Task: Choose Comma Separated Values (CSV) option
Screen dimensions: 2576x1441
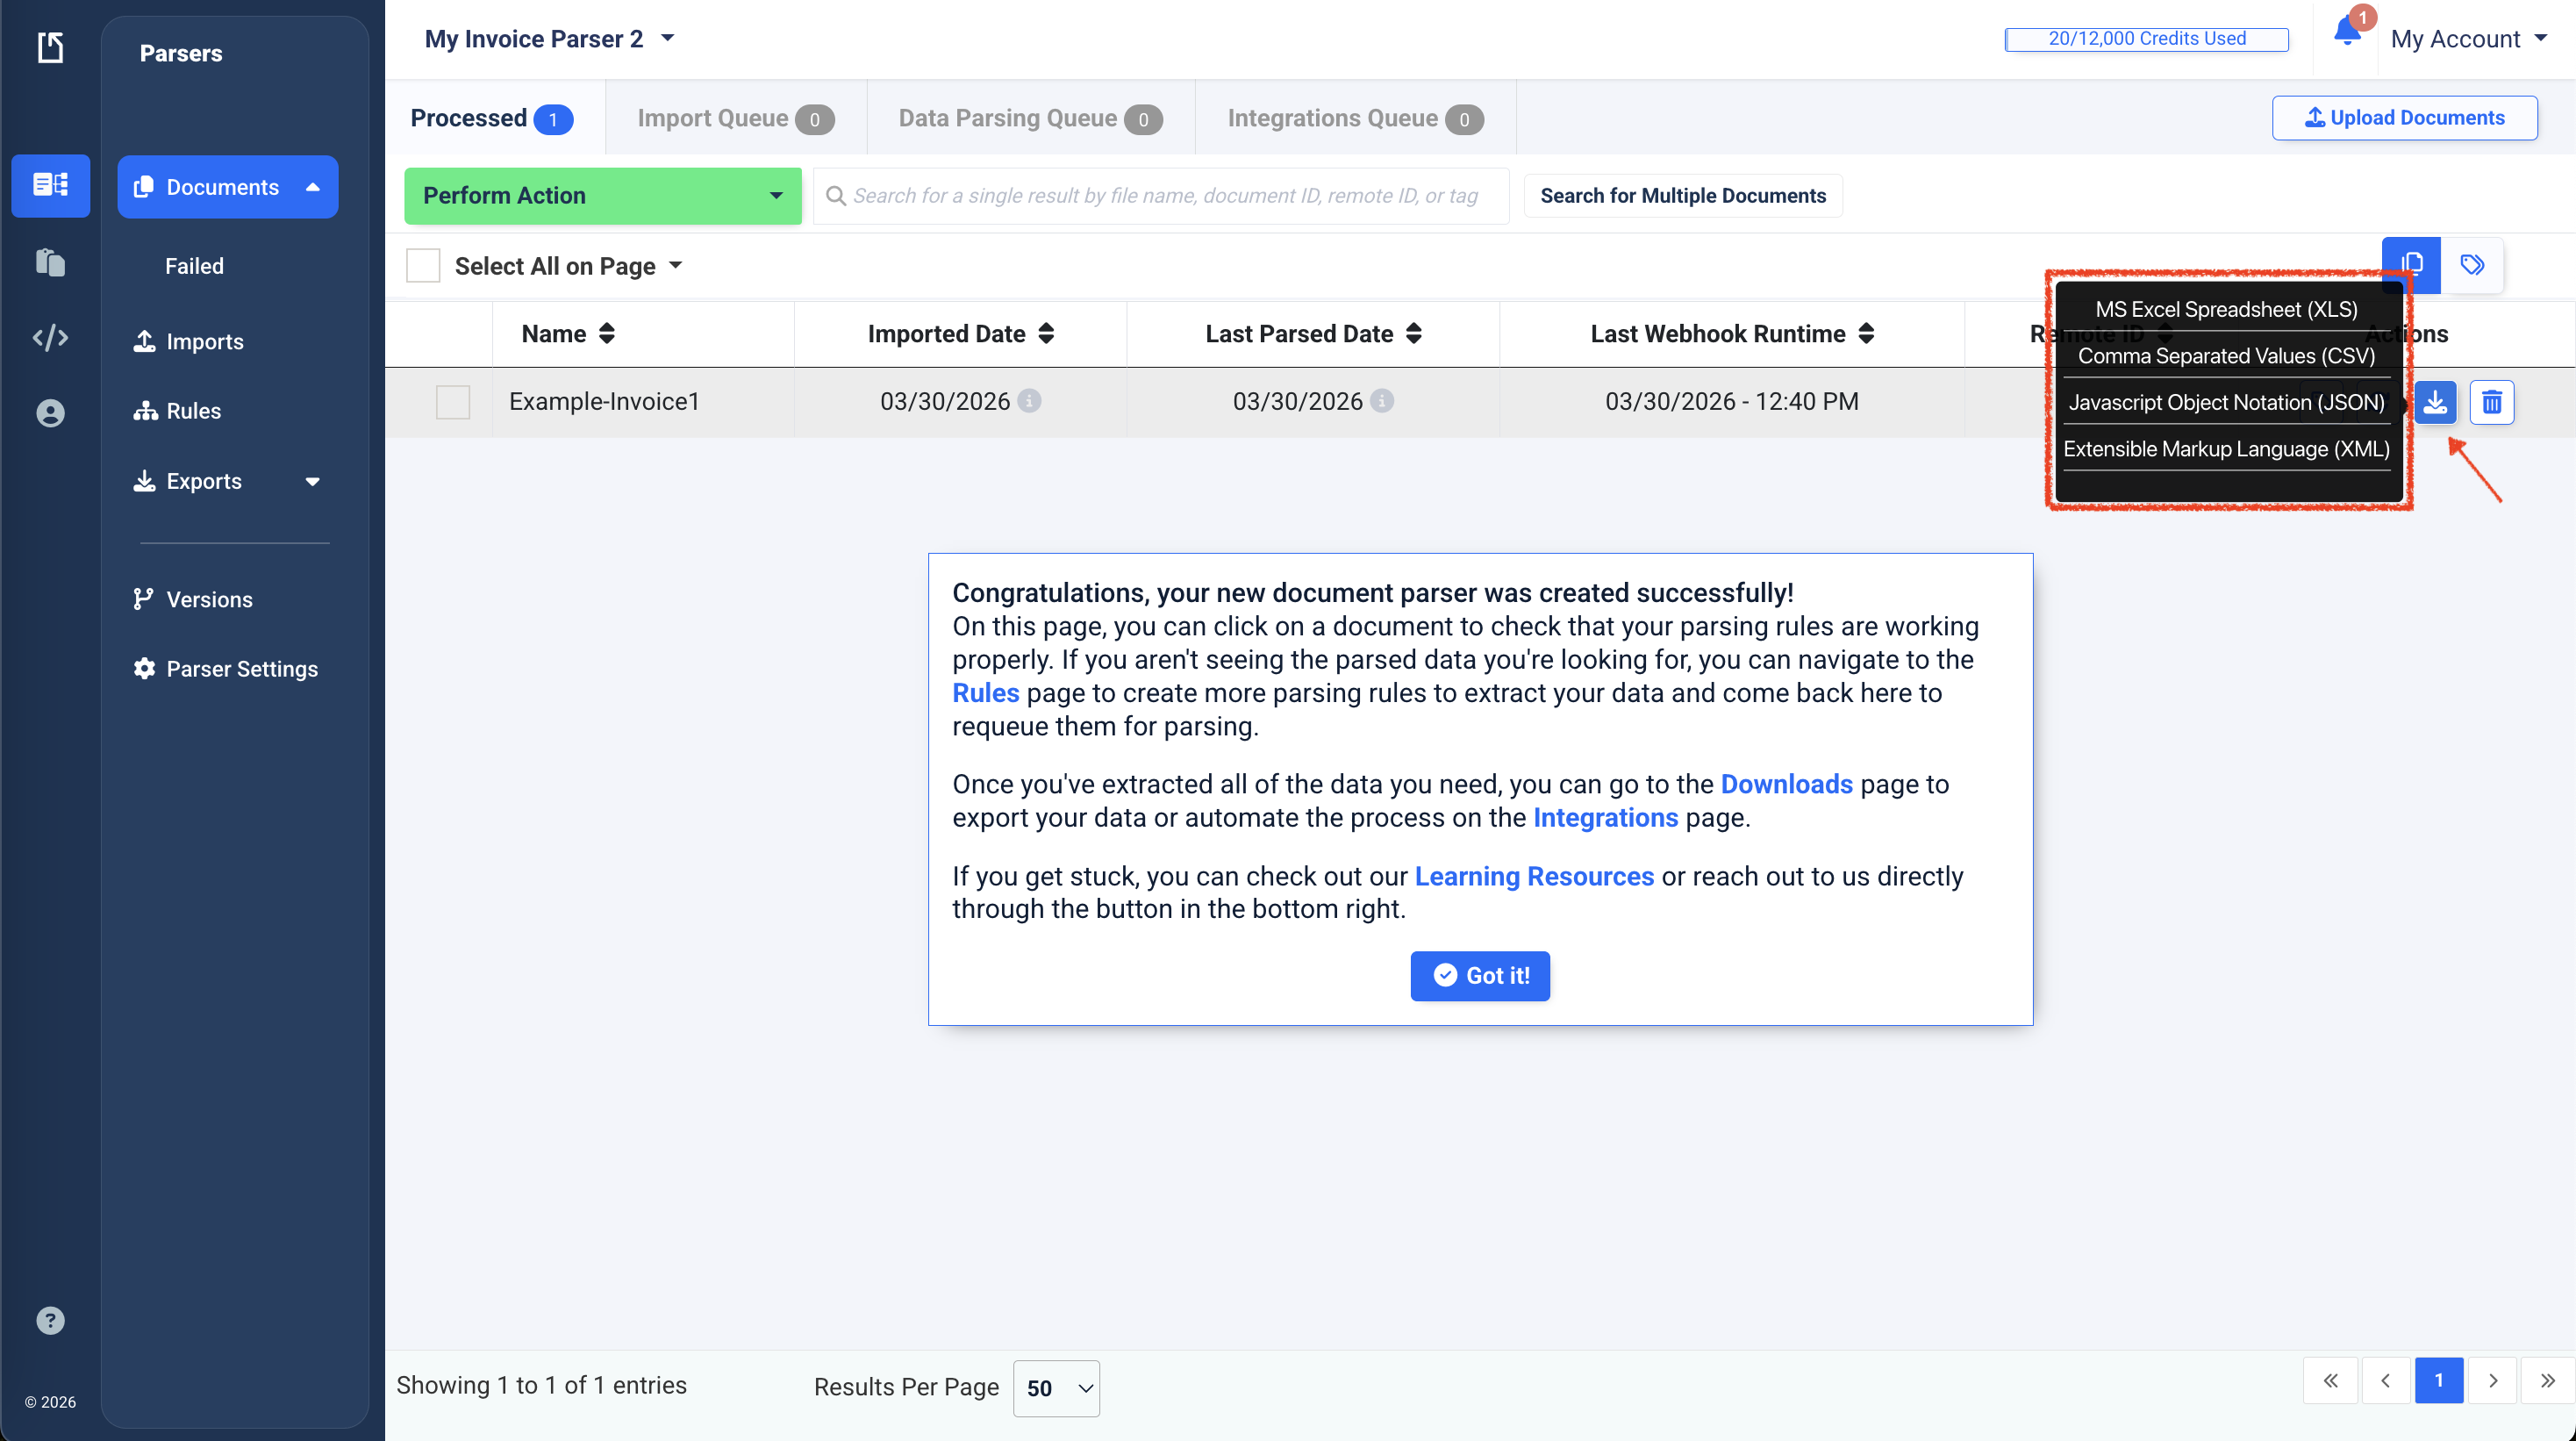Action: 2226,356
